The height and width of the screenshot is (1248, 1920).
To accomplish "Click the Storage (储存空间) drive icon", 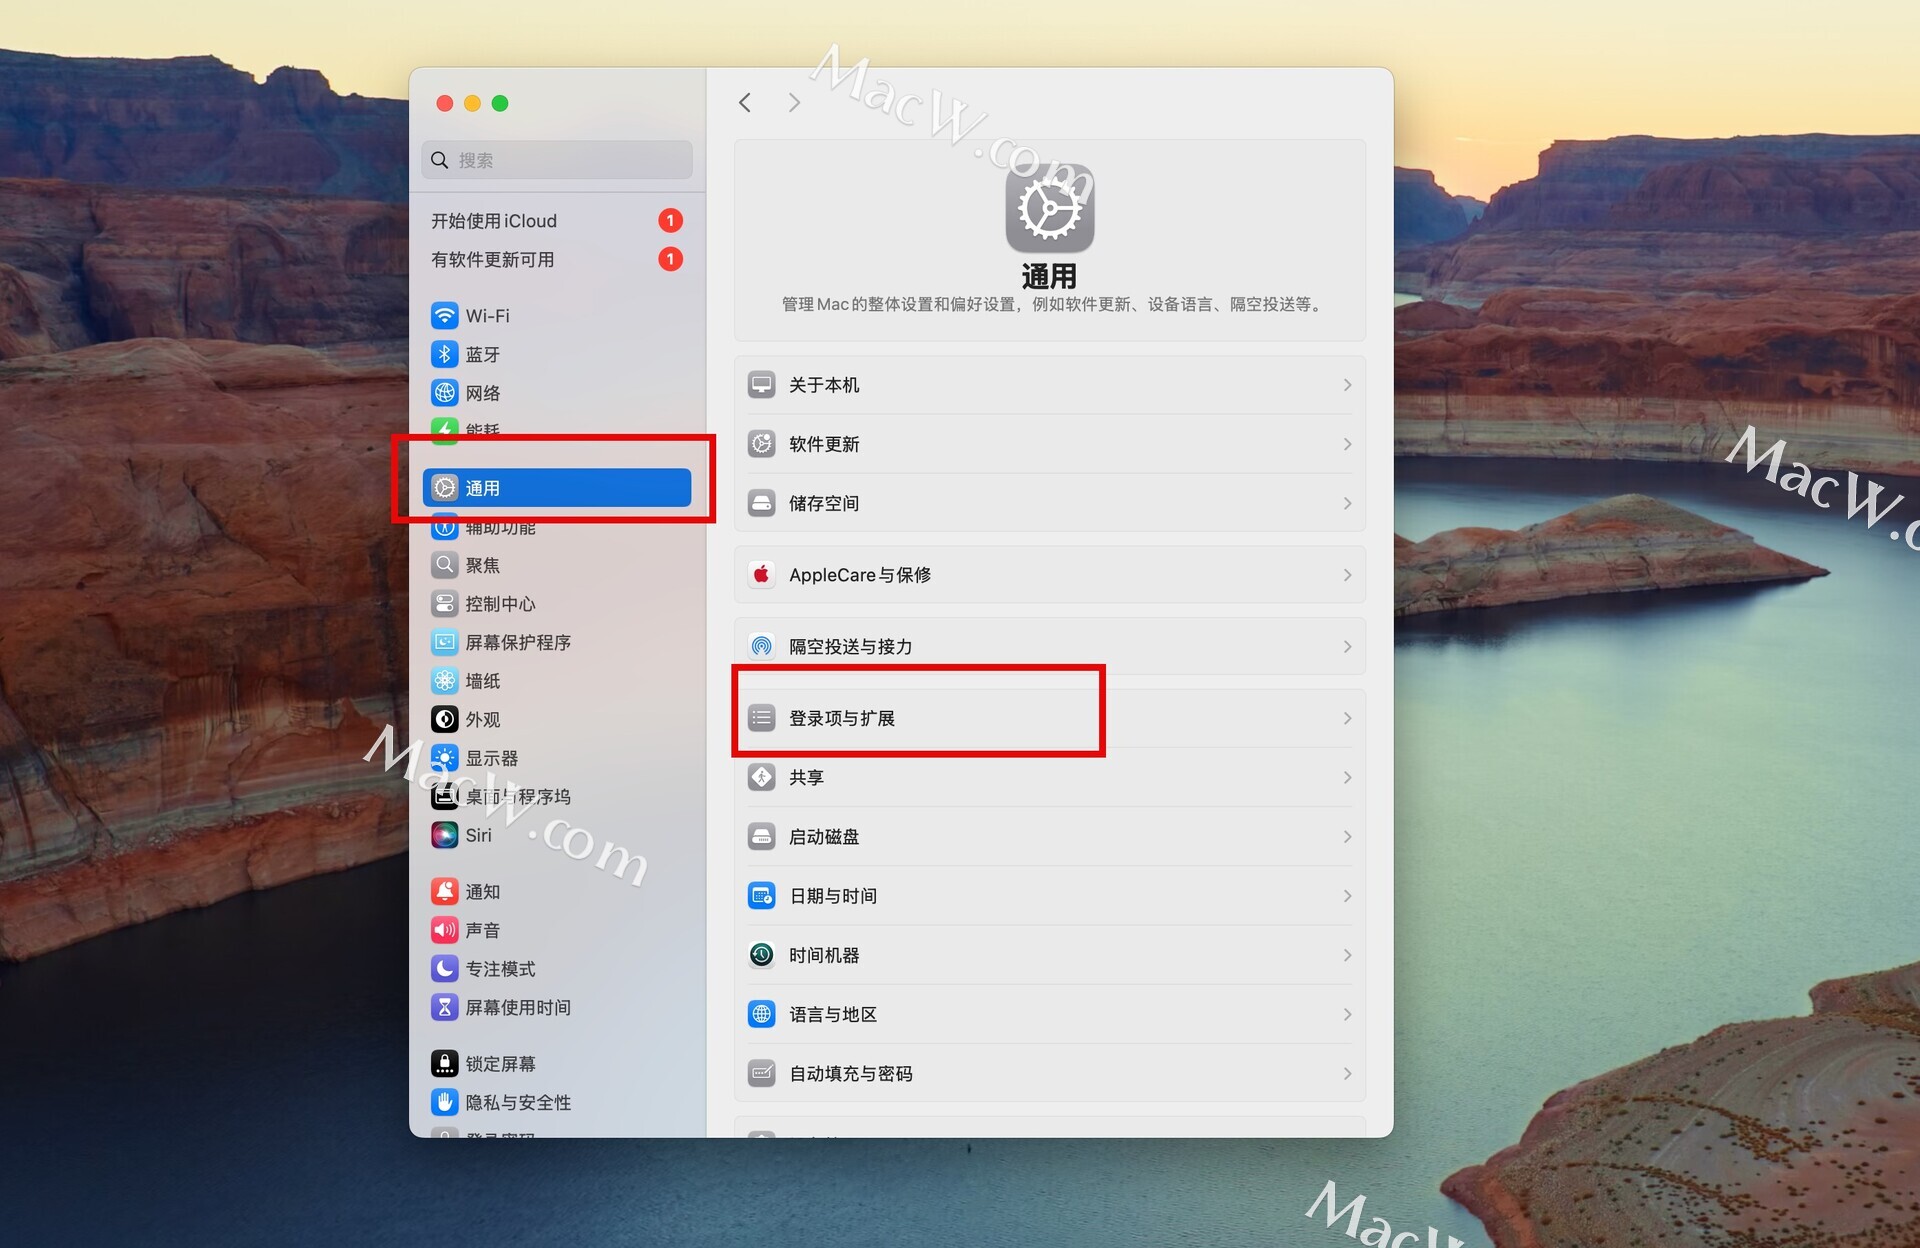I will [x=762, y=503].
